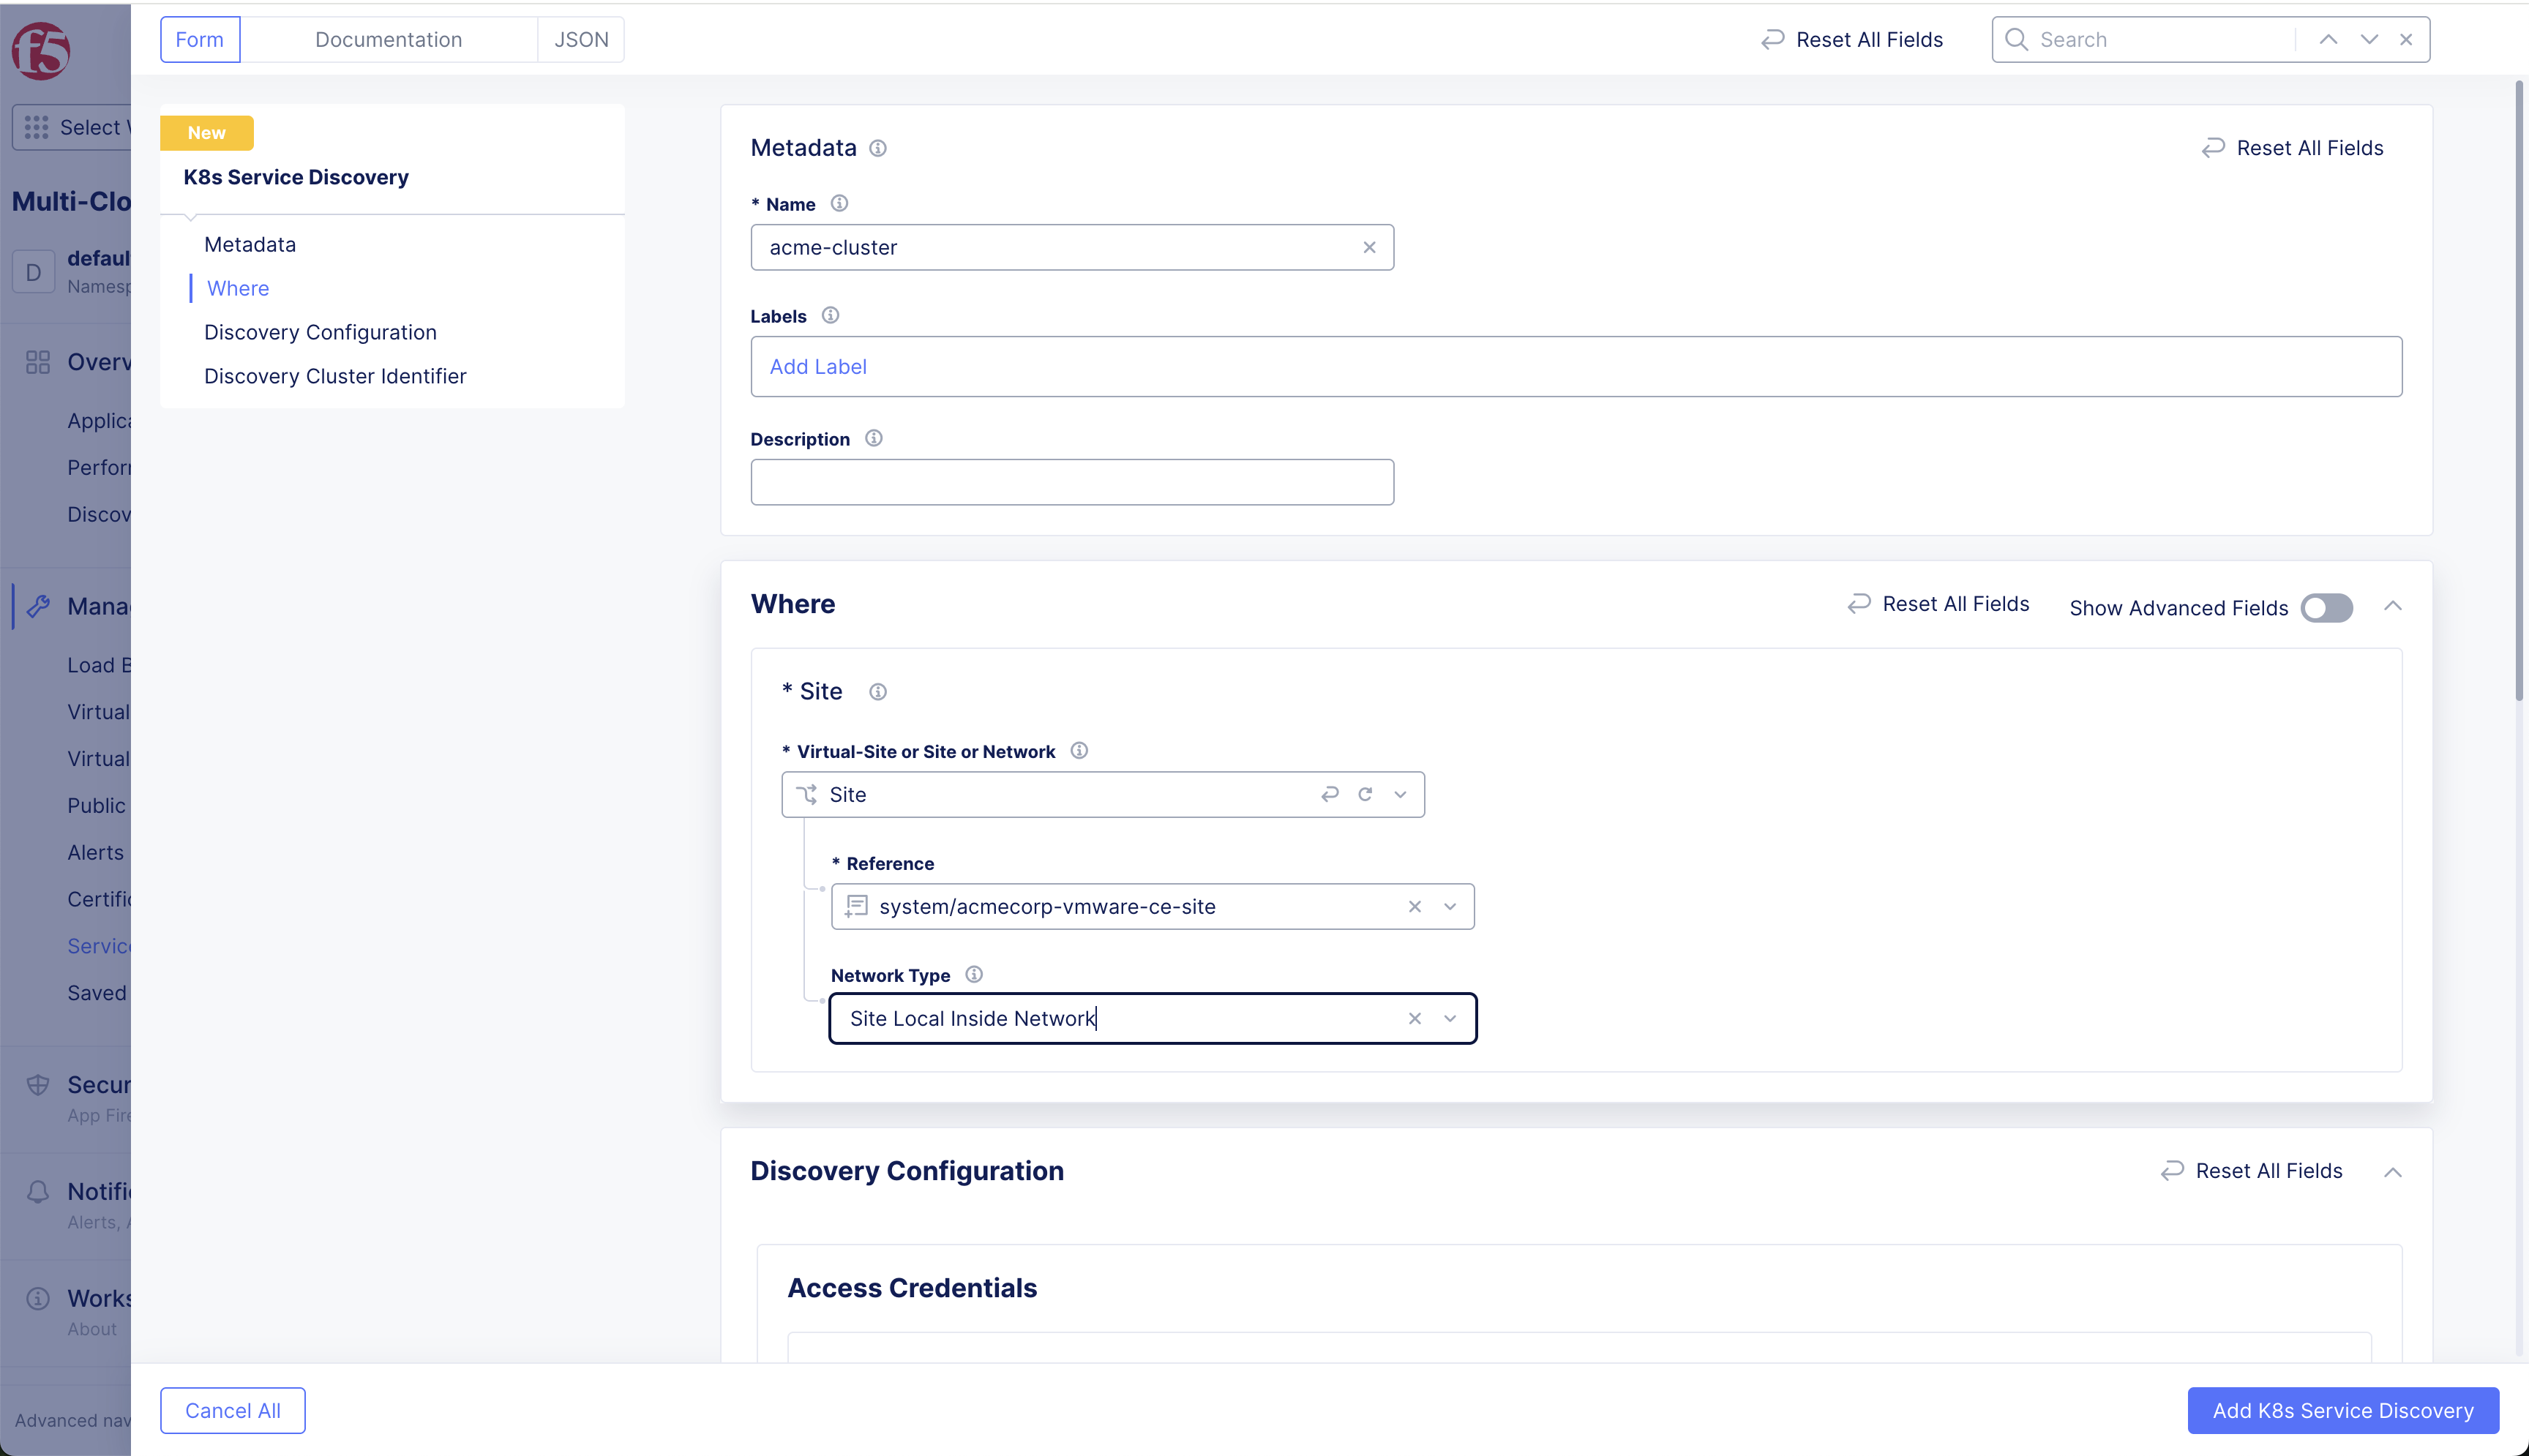Switch to the JSON tab
Screen dimensions: 2529x1456
coord(581,39)
